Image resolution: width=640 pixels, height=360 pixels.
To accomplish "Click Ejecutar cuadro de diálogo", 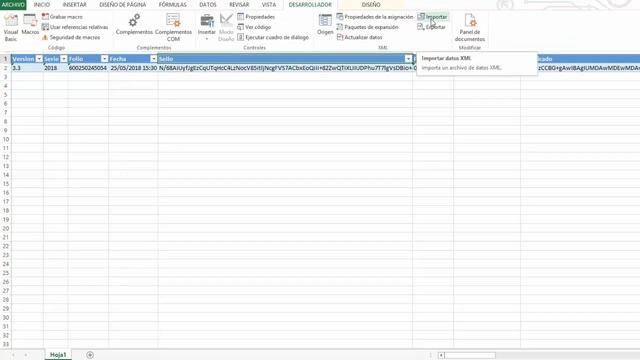I will [x=273, y=37].
